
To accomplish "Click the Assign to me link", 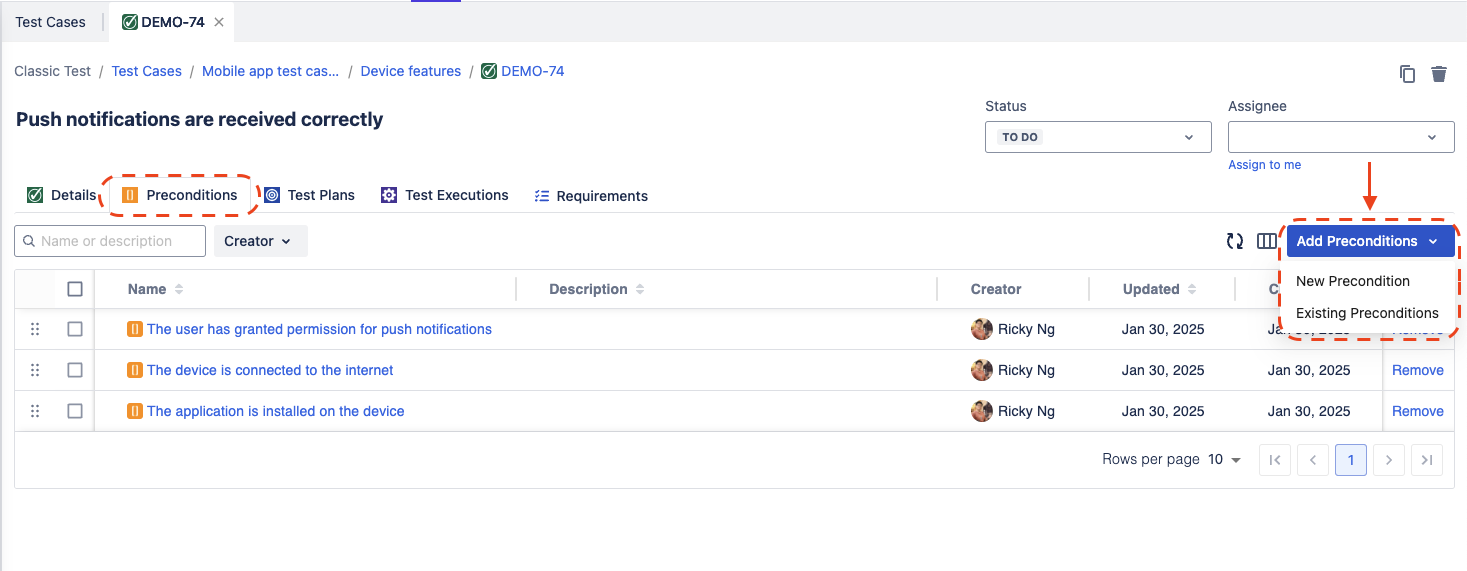I will (x=1264, y=165).
